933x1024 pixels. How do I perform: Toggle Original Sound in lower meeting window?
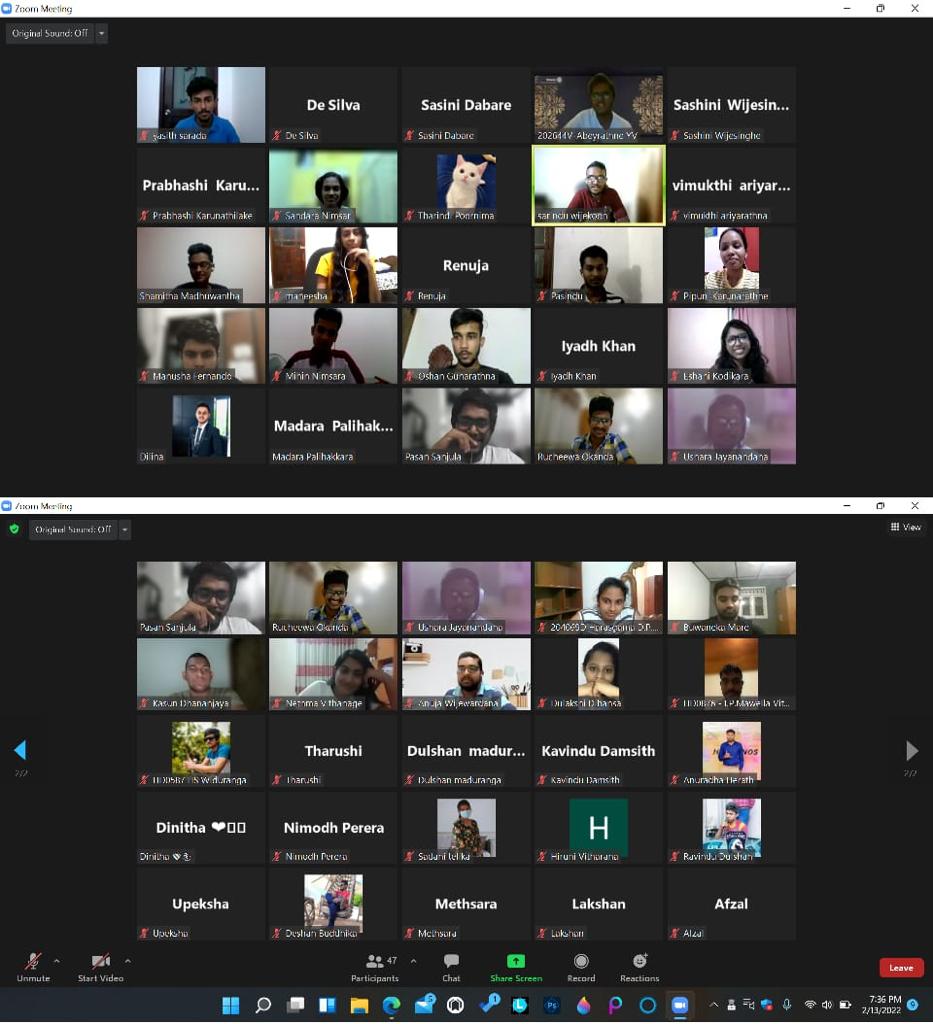pyautogui.click(x=73, y=529)
